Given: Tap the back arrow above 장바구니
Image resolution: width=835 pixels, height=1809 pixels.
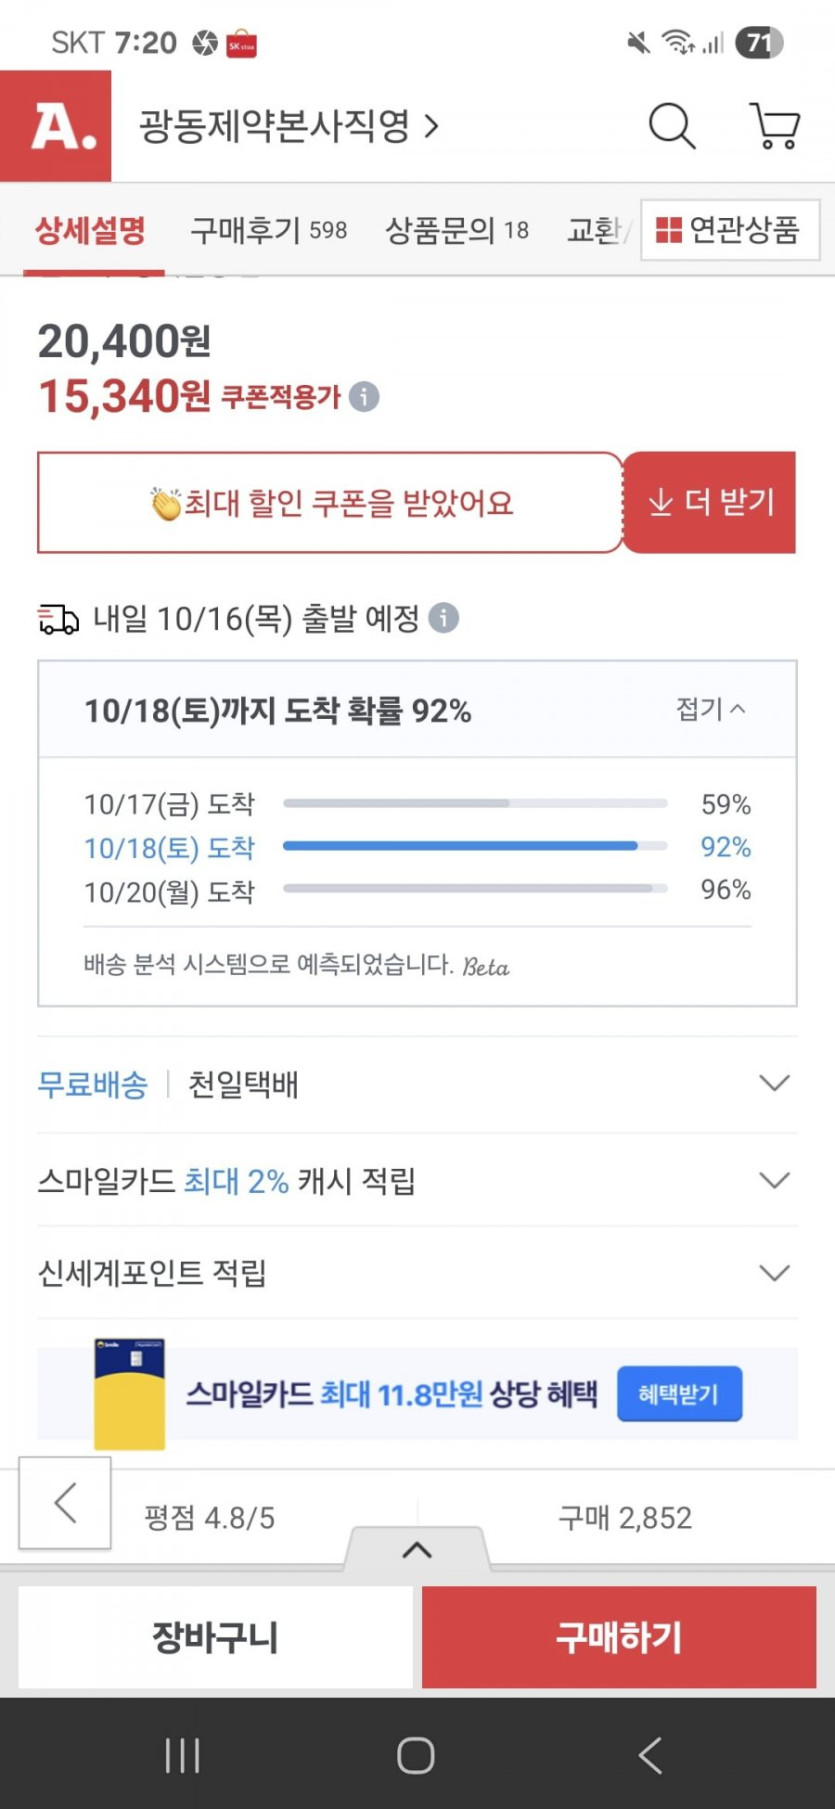Looking at the screenshot, I should pyautogui.click(x=65, y=1502).
